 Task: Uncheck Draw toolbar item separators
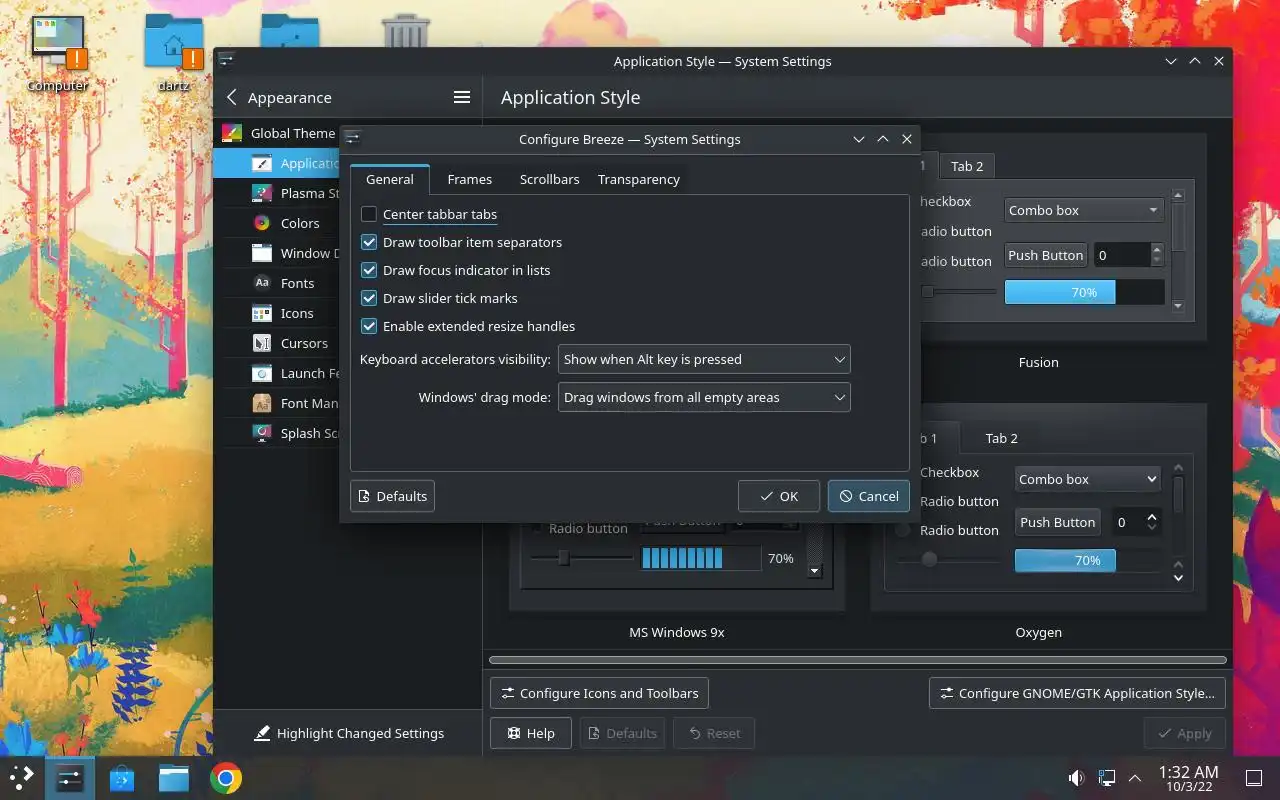click(369, 242)
